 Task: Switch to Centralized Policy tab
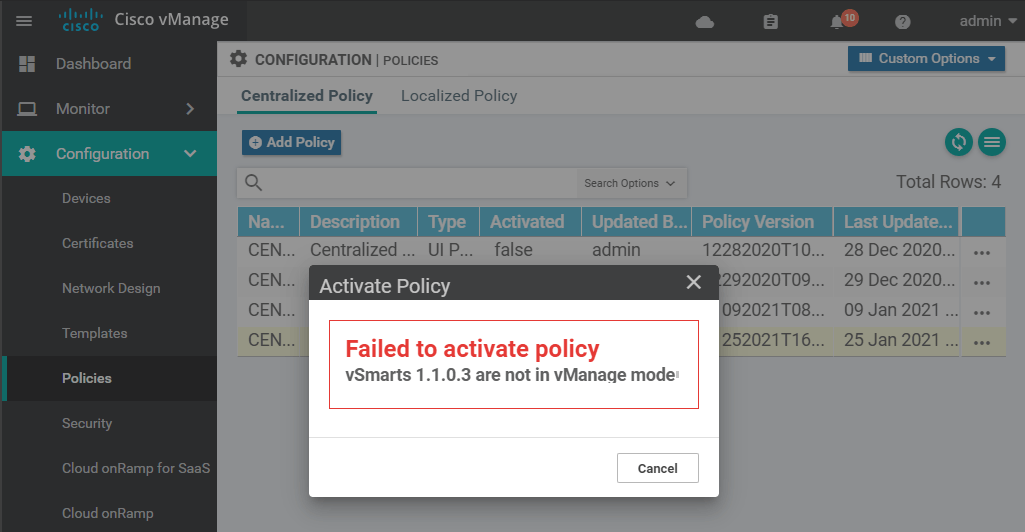(x=307, y=95)
